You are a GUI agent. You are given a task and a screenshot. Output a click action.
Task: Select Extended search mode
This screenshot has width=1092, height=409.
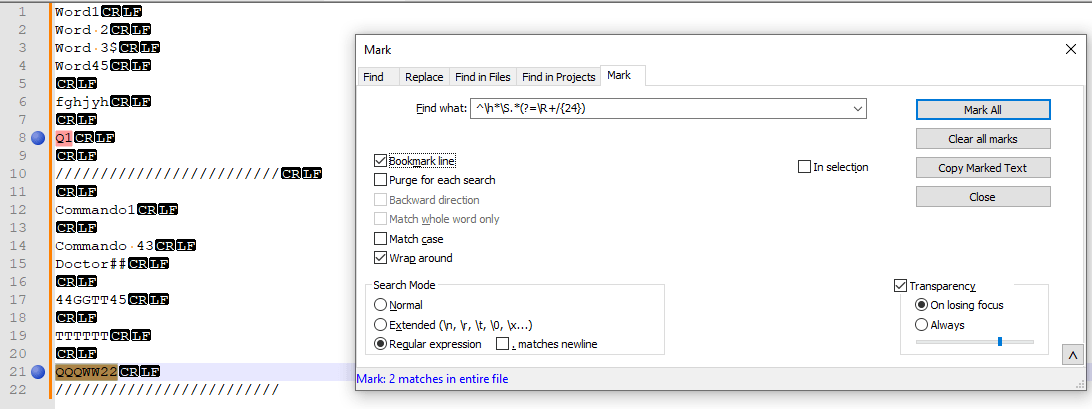coord(380,325)
